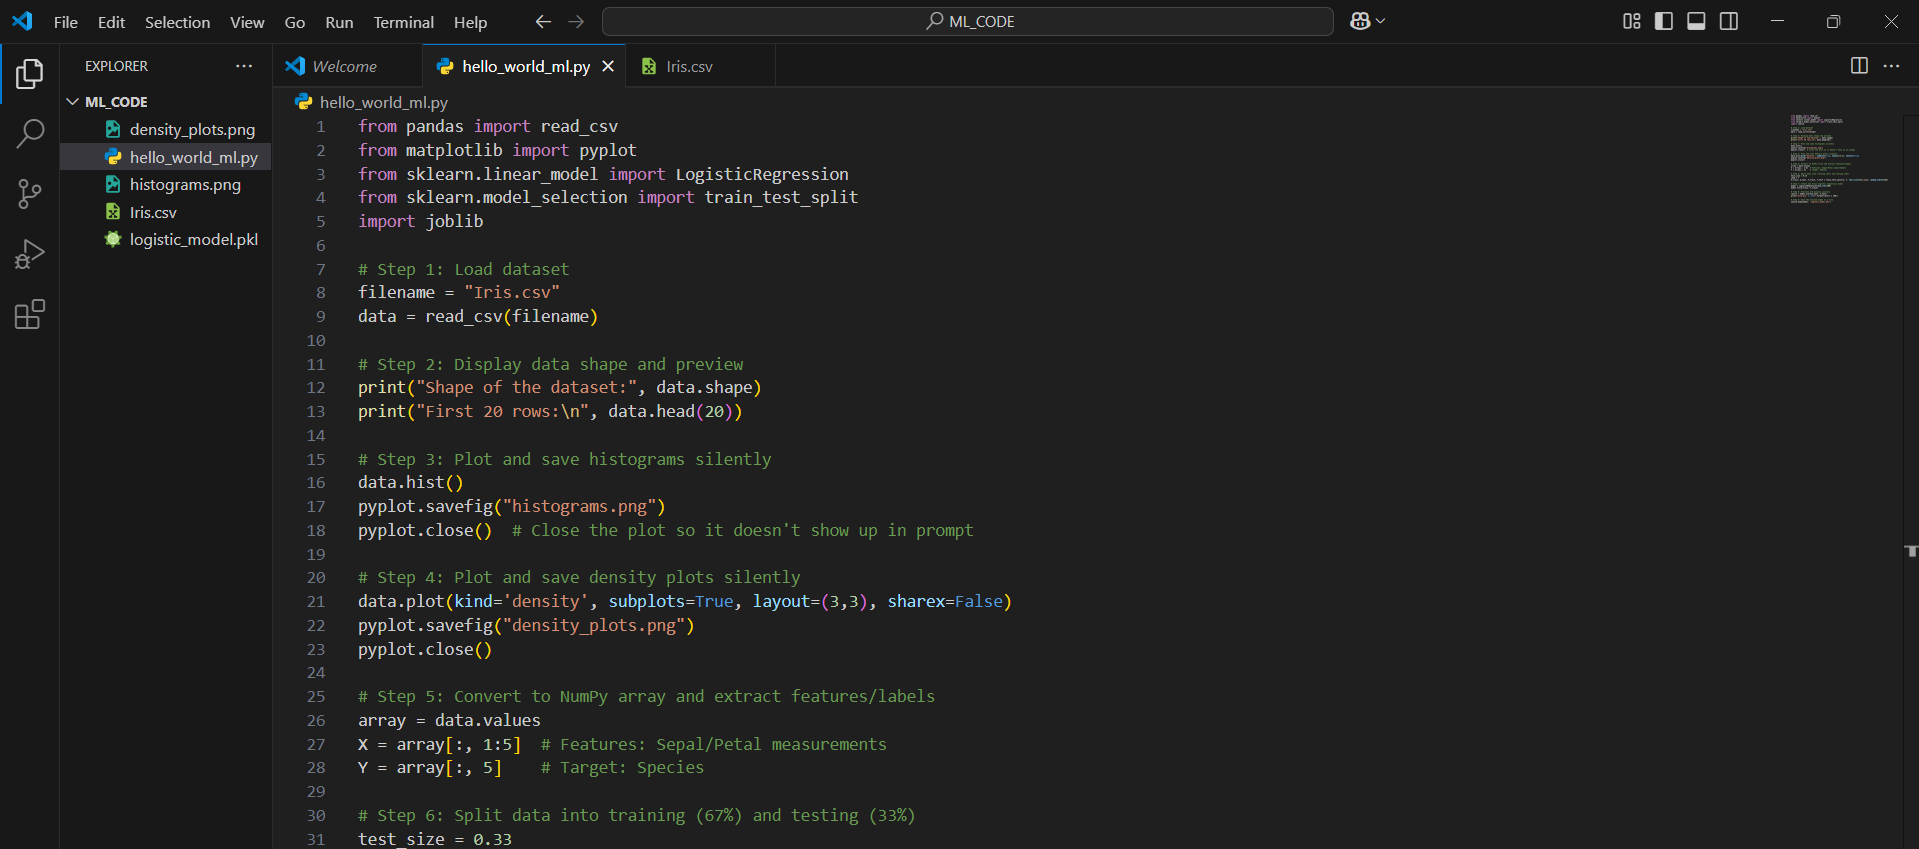Toggle the secondary side bar
The width and height of the screenshot is (1919, 849).
(1729, 21)
